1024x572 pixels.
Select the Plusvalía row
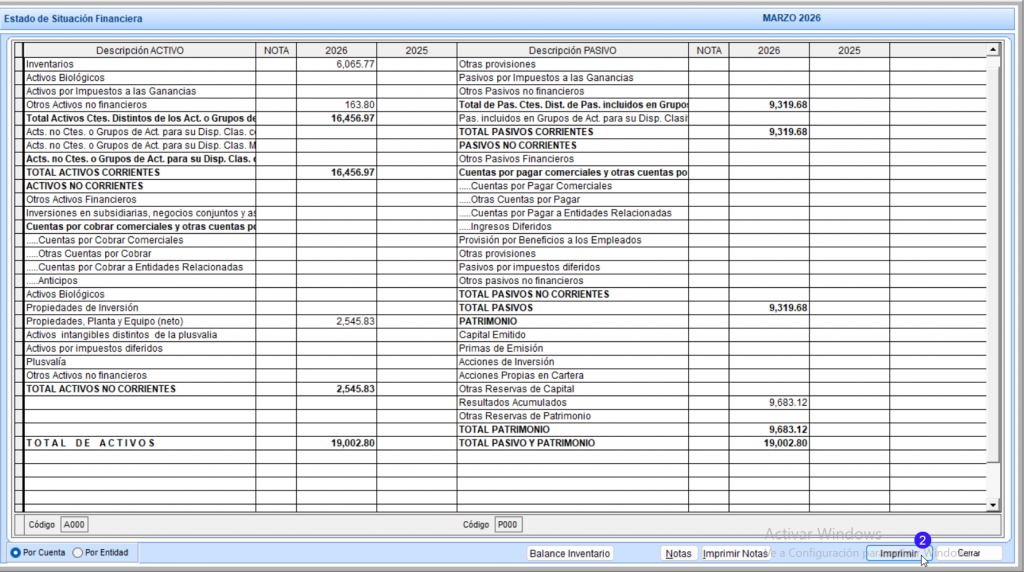tap(140, 362)
